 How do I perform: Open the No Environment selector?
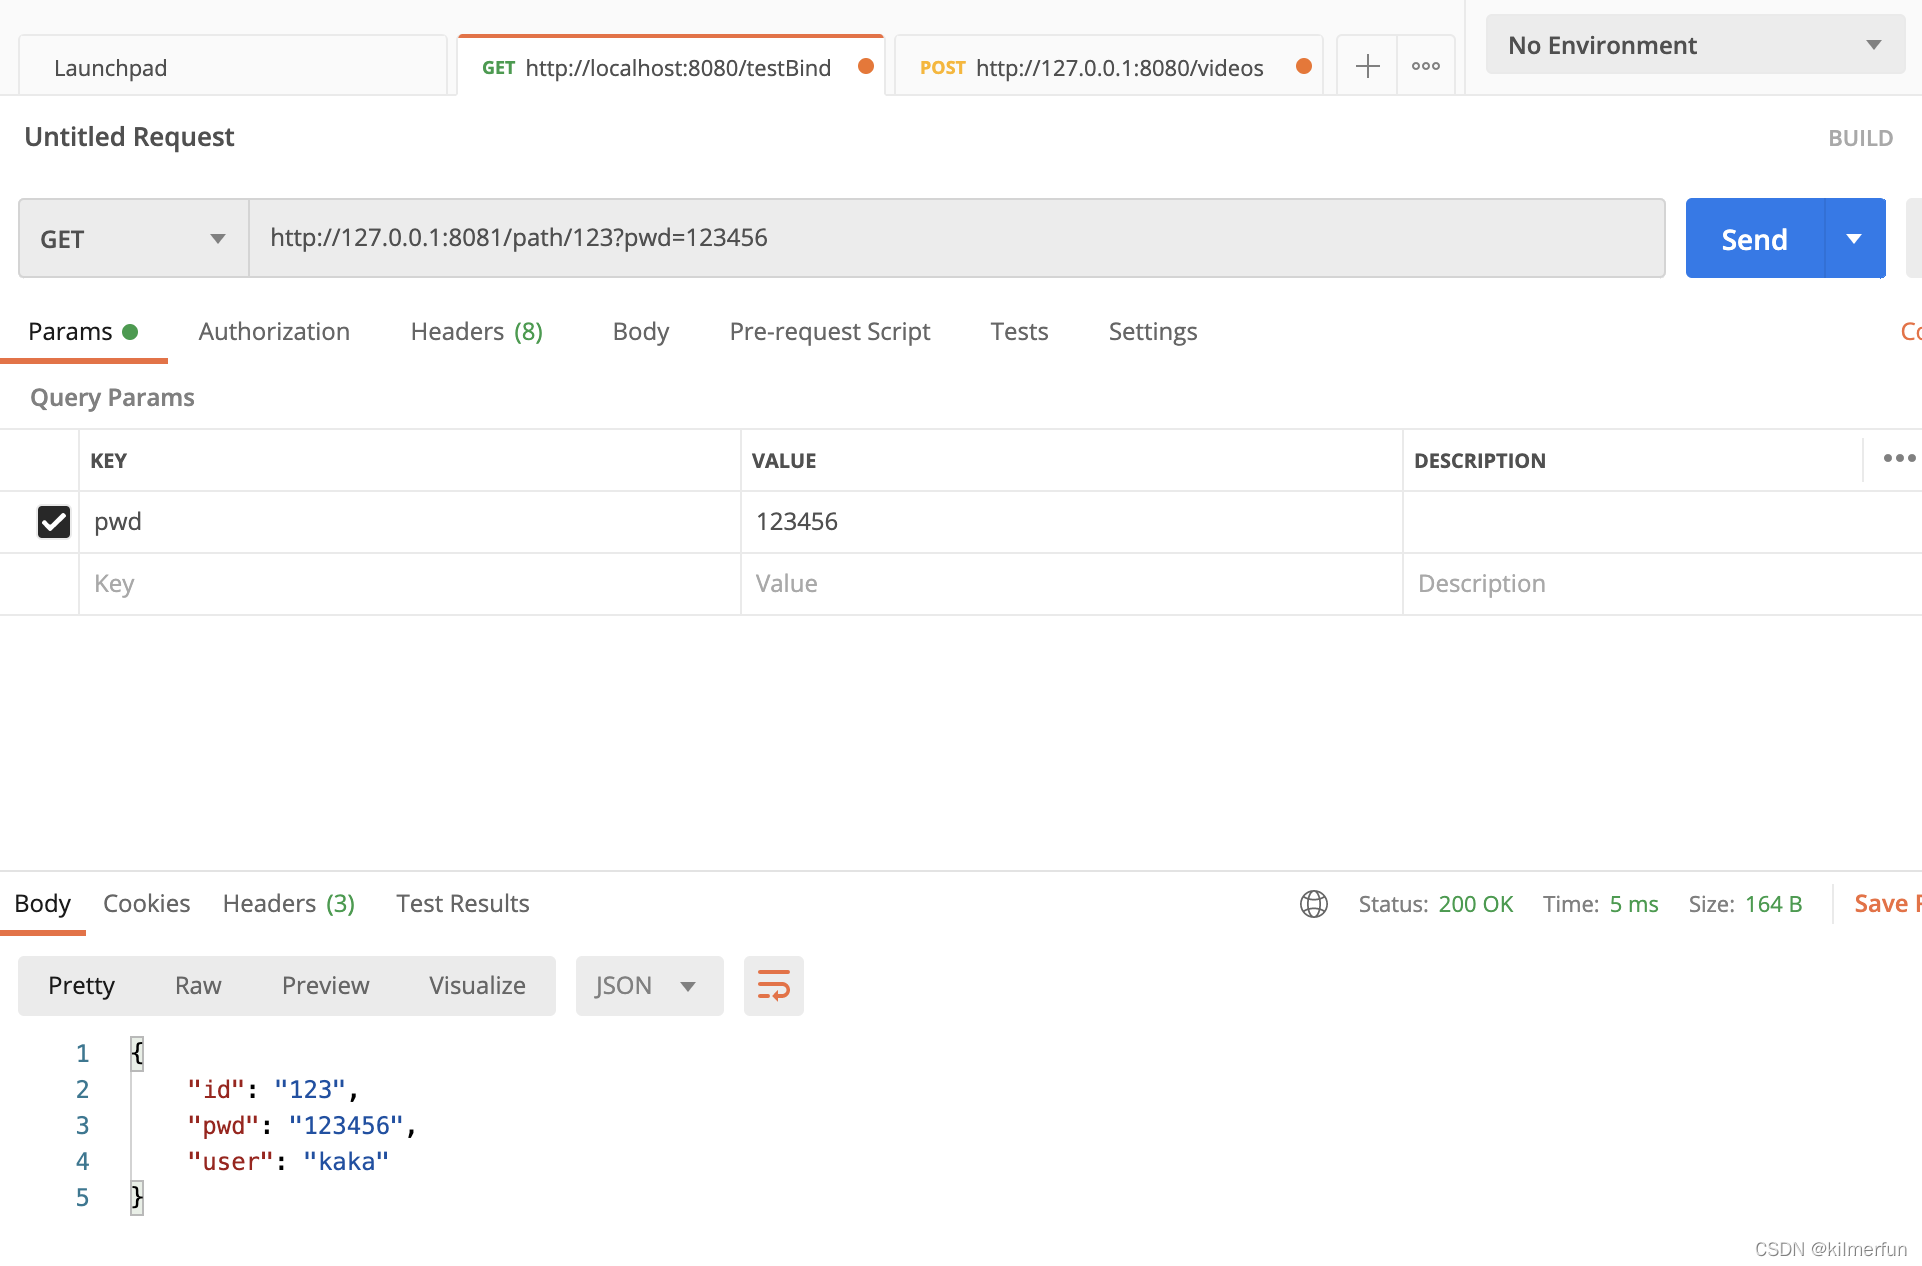point(1695,45)
